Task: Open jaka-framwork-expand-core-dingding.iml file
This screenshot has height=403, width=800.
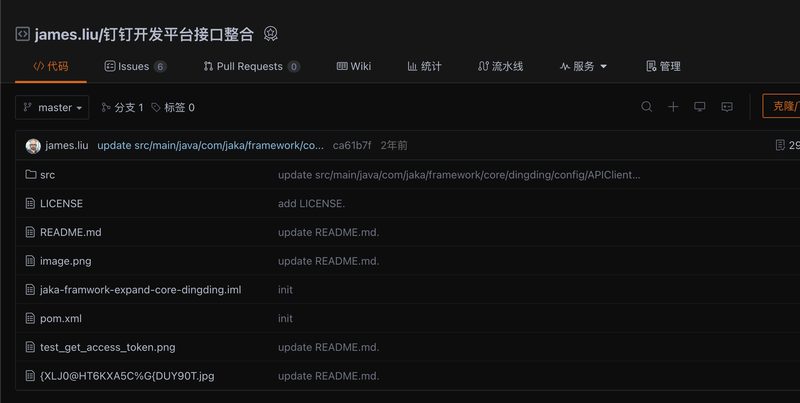Action: tap(141, 290)
